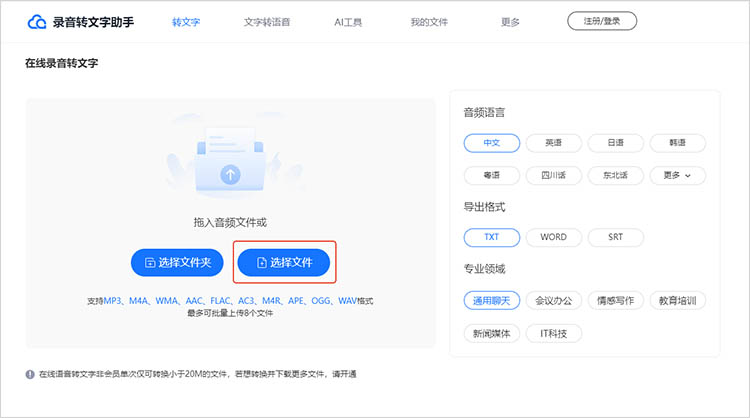This screenshot has width=750, height=418.
Task: Click the 在线录音转文字 heading
Action: (62, 63)
